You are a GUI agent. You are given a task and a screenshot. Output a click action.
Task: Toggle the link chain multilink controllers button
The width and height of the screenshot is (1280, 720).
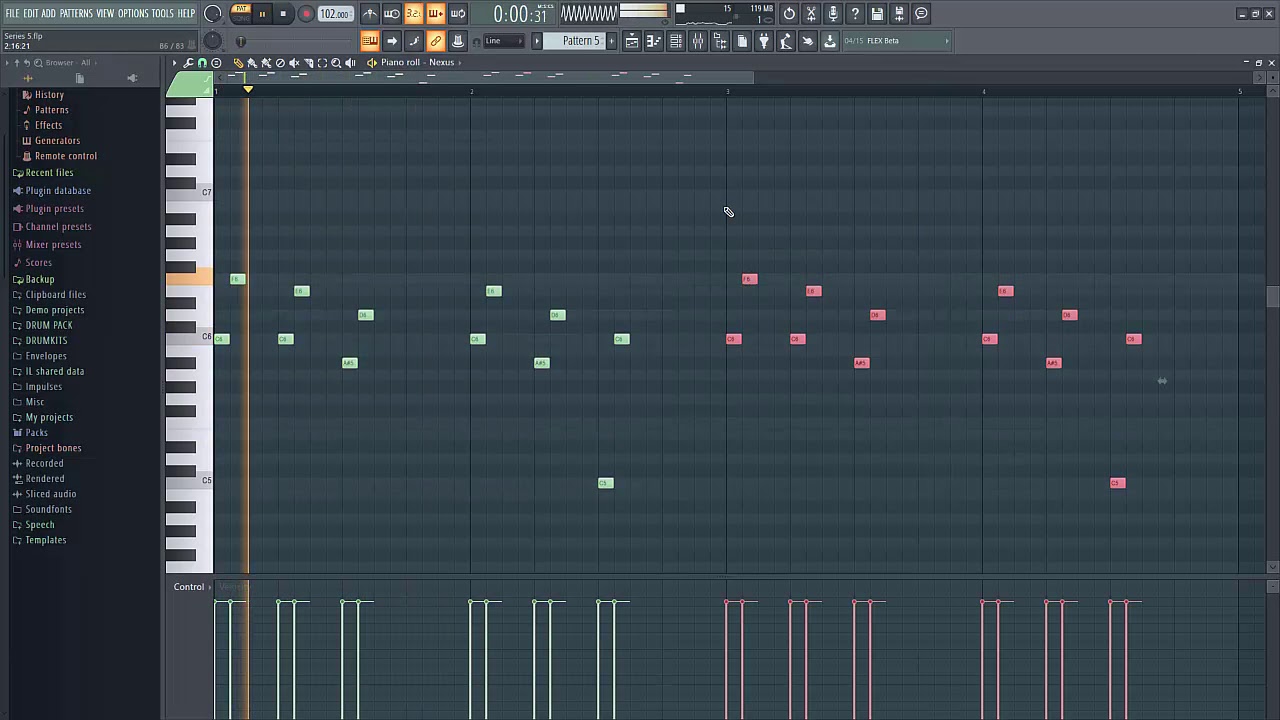click(x=435, y=41)
